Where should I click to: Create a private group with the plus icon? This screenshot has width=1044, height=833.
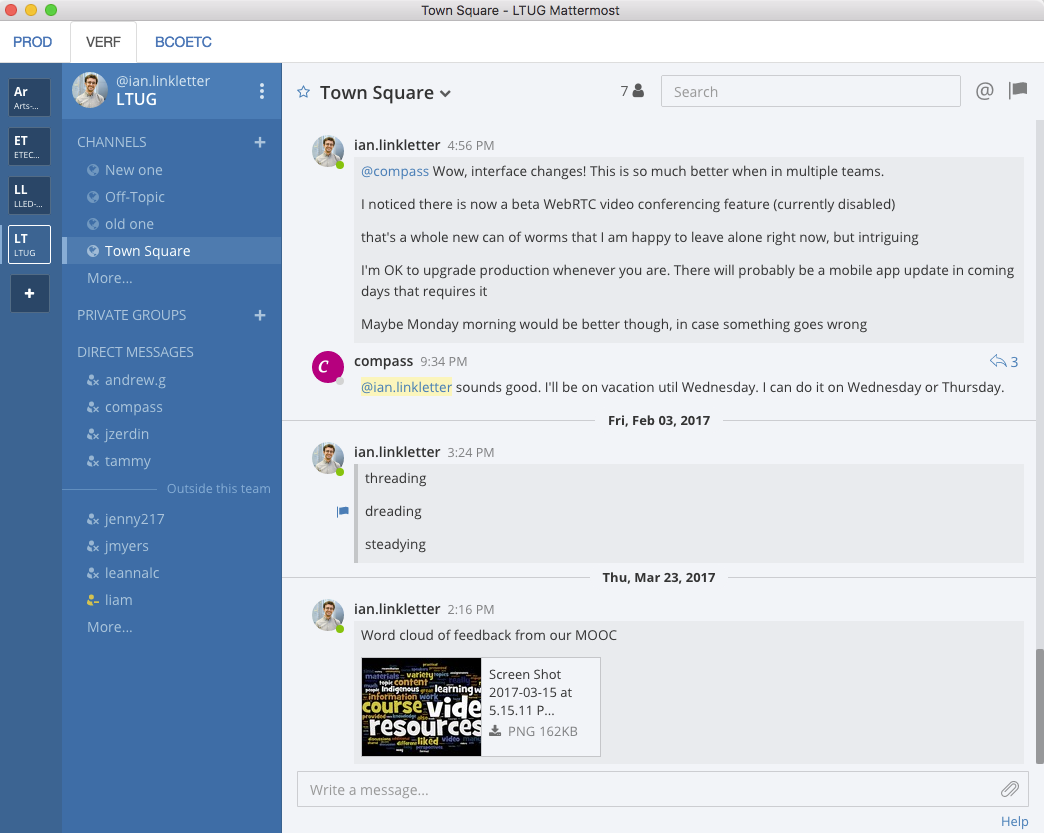click(x=259, y=314)
